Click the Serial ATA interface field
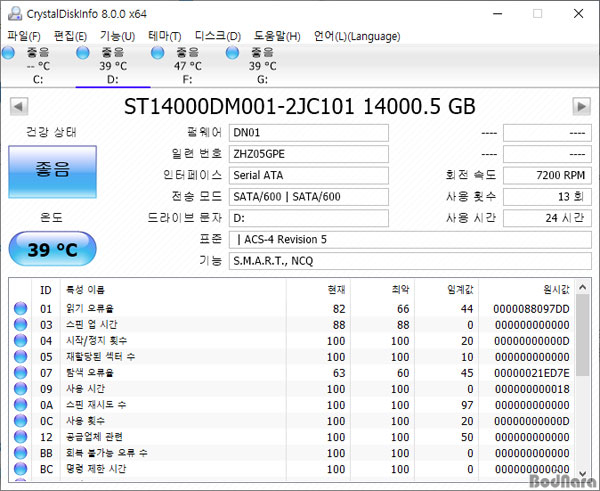This screenshot has width=600, height=491. [309, 175]
